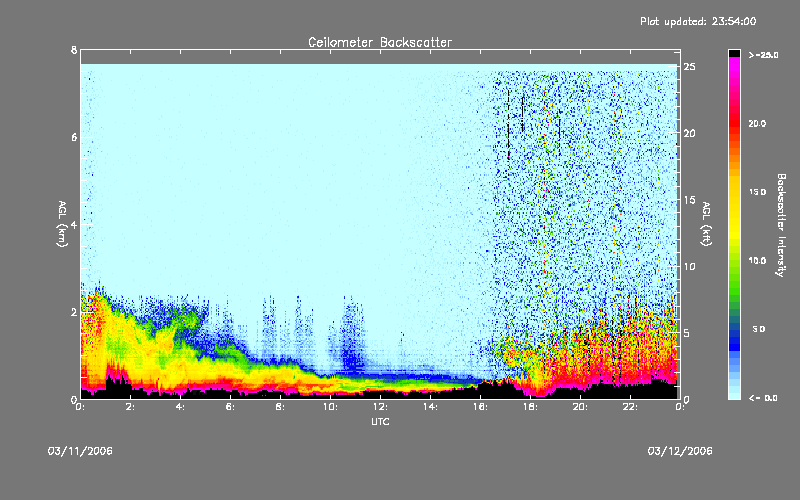Click the "14:" hour tick on UTC axis
This screenshot has width=800, height=500.
coord(430,407)
